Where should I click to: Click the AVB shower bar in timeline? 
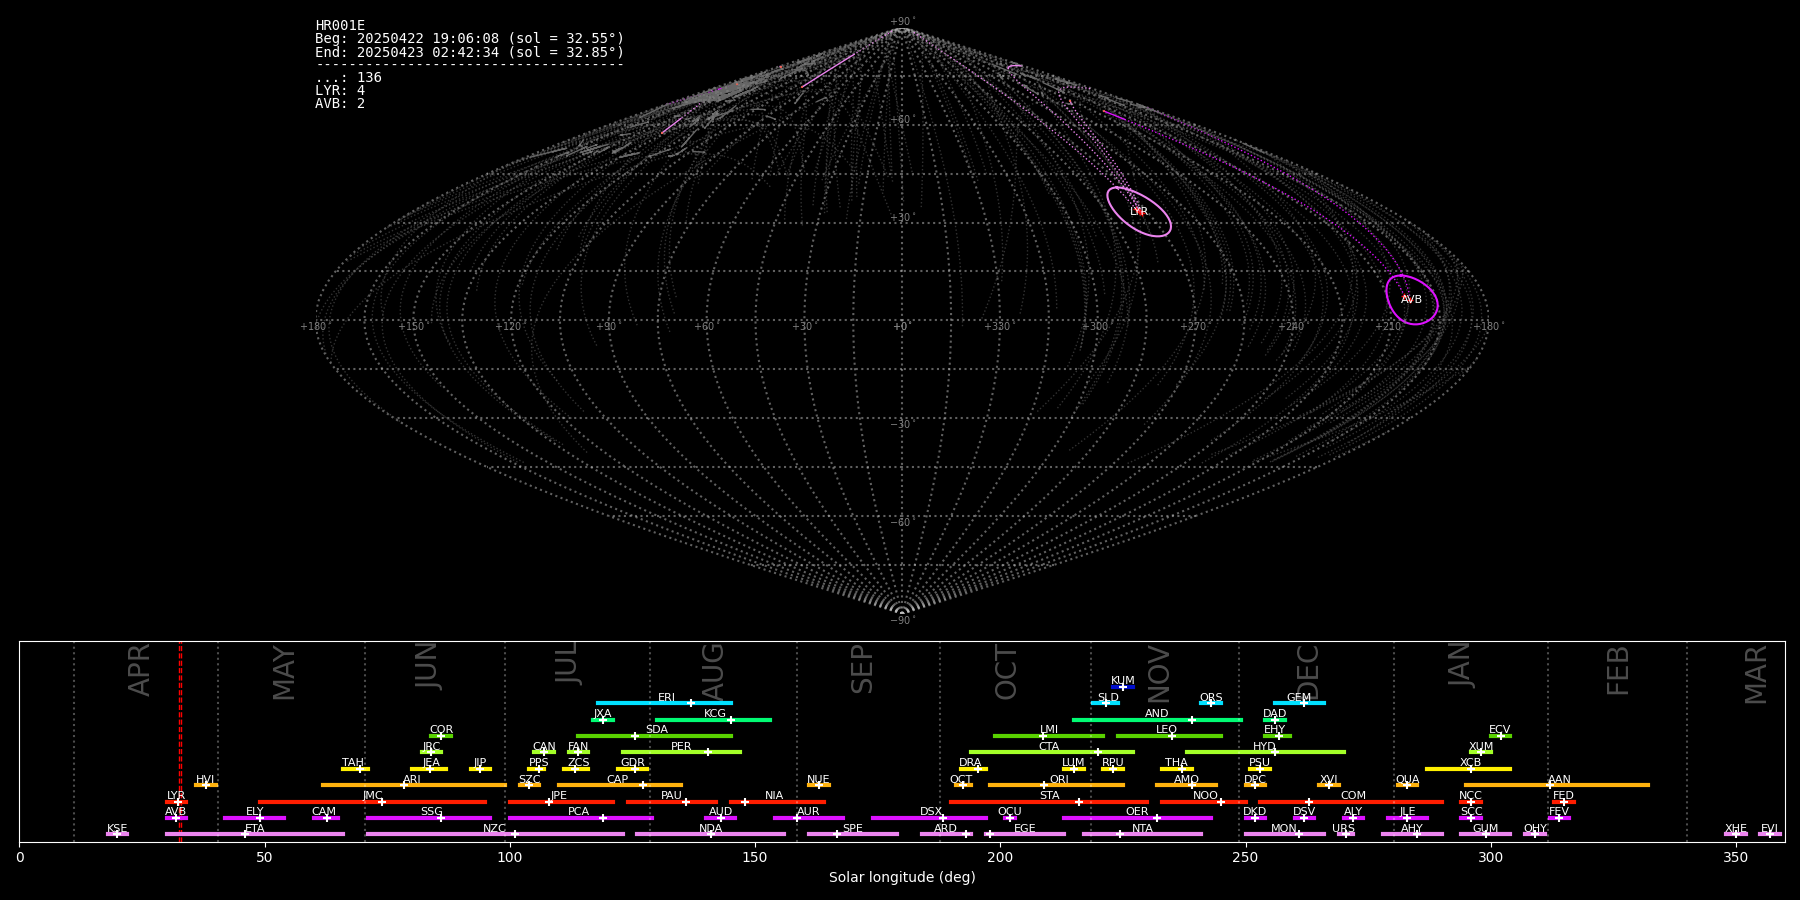pos(176,818)
